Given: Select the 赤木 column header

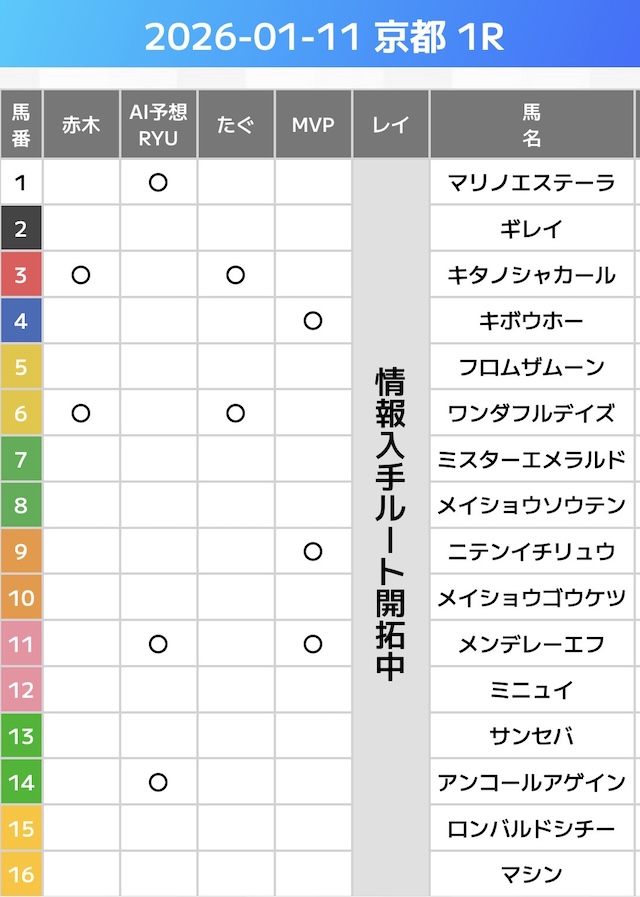Looking at the screenshot, I should click(81, 125).
